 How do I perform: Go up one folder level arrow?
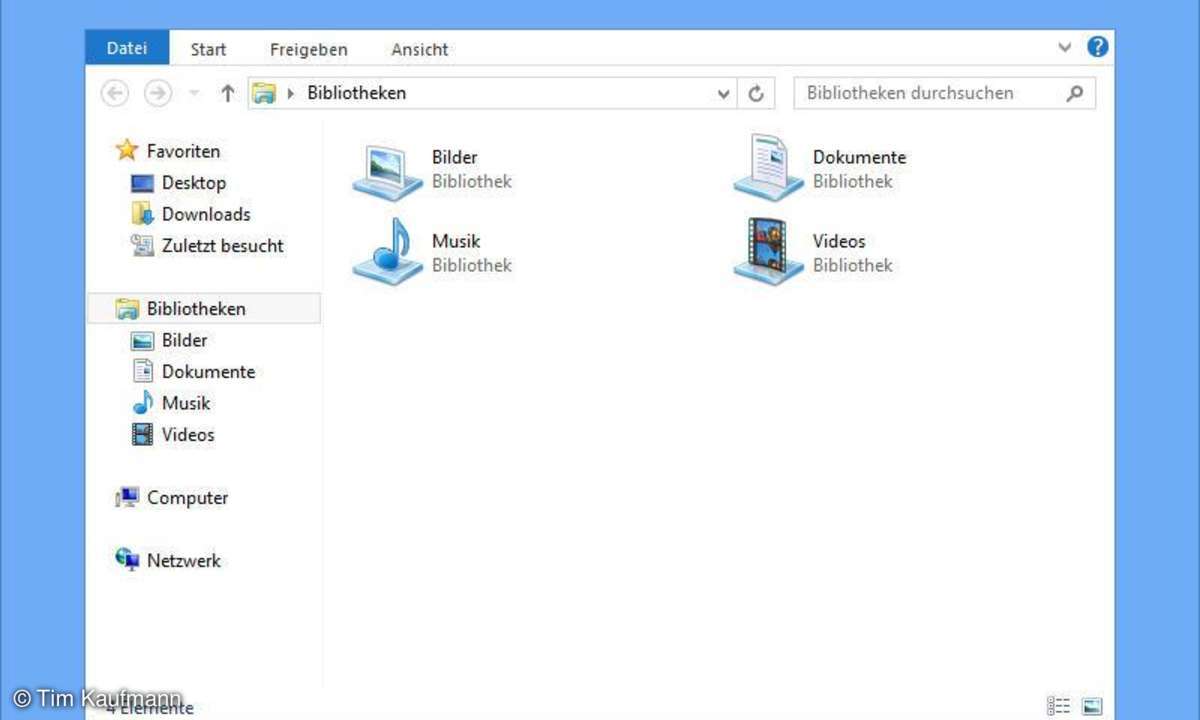point(227,93)
